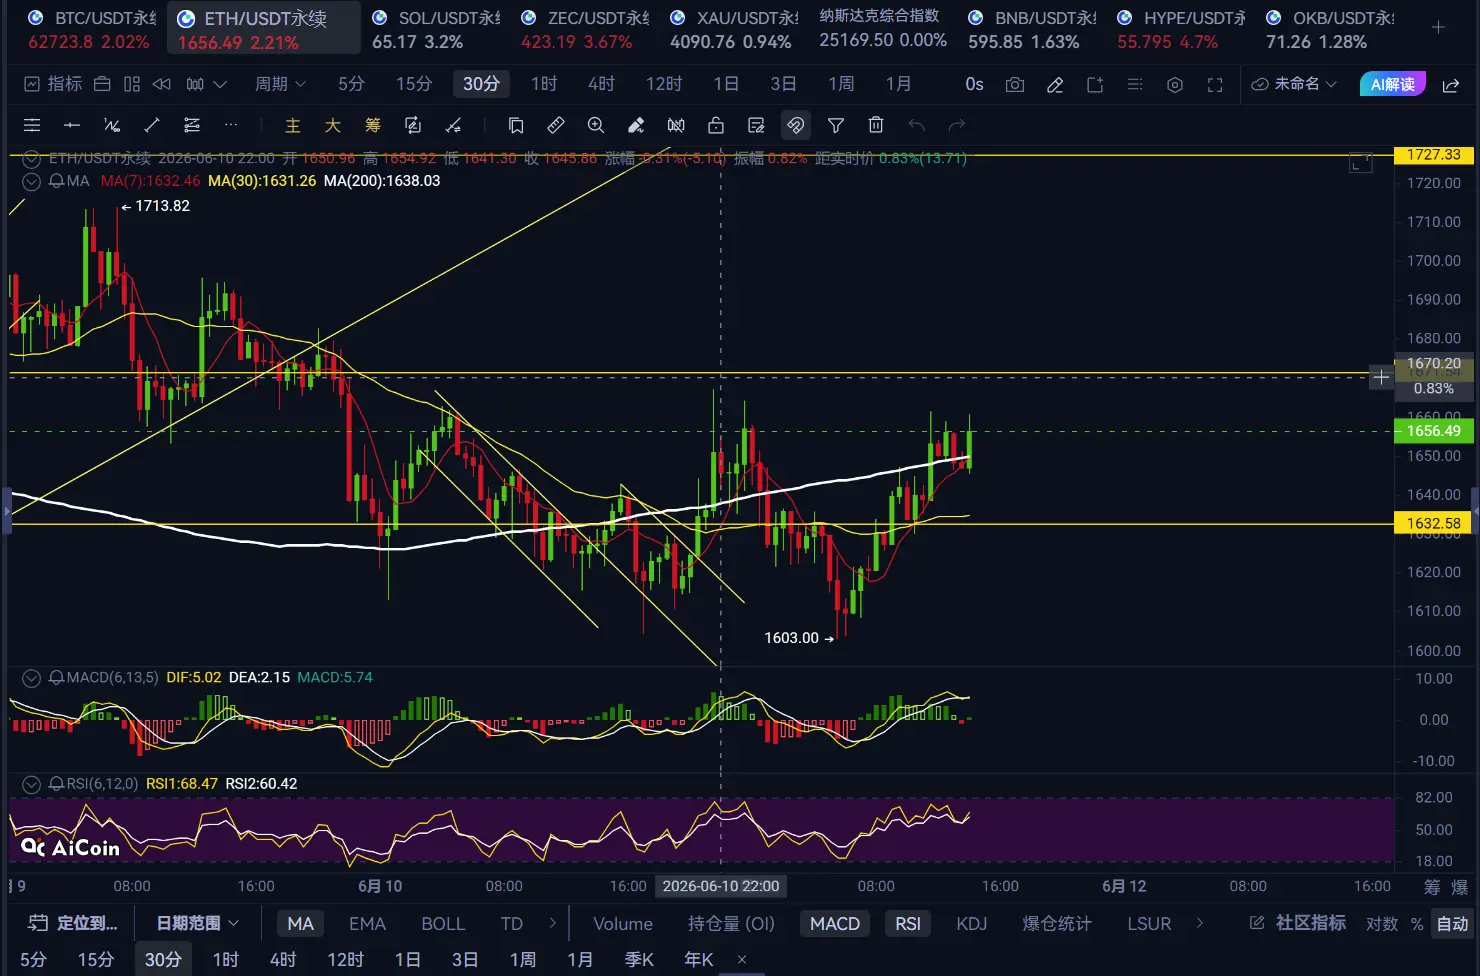Select the 4时 interval in top toolbar
Viewport: 1480px width, 976px height.
(602, 84)
